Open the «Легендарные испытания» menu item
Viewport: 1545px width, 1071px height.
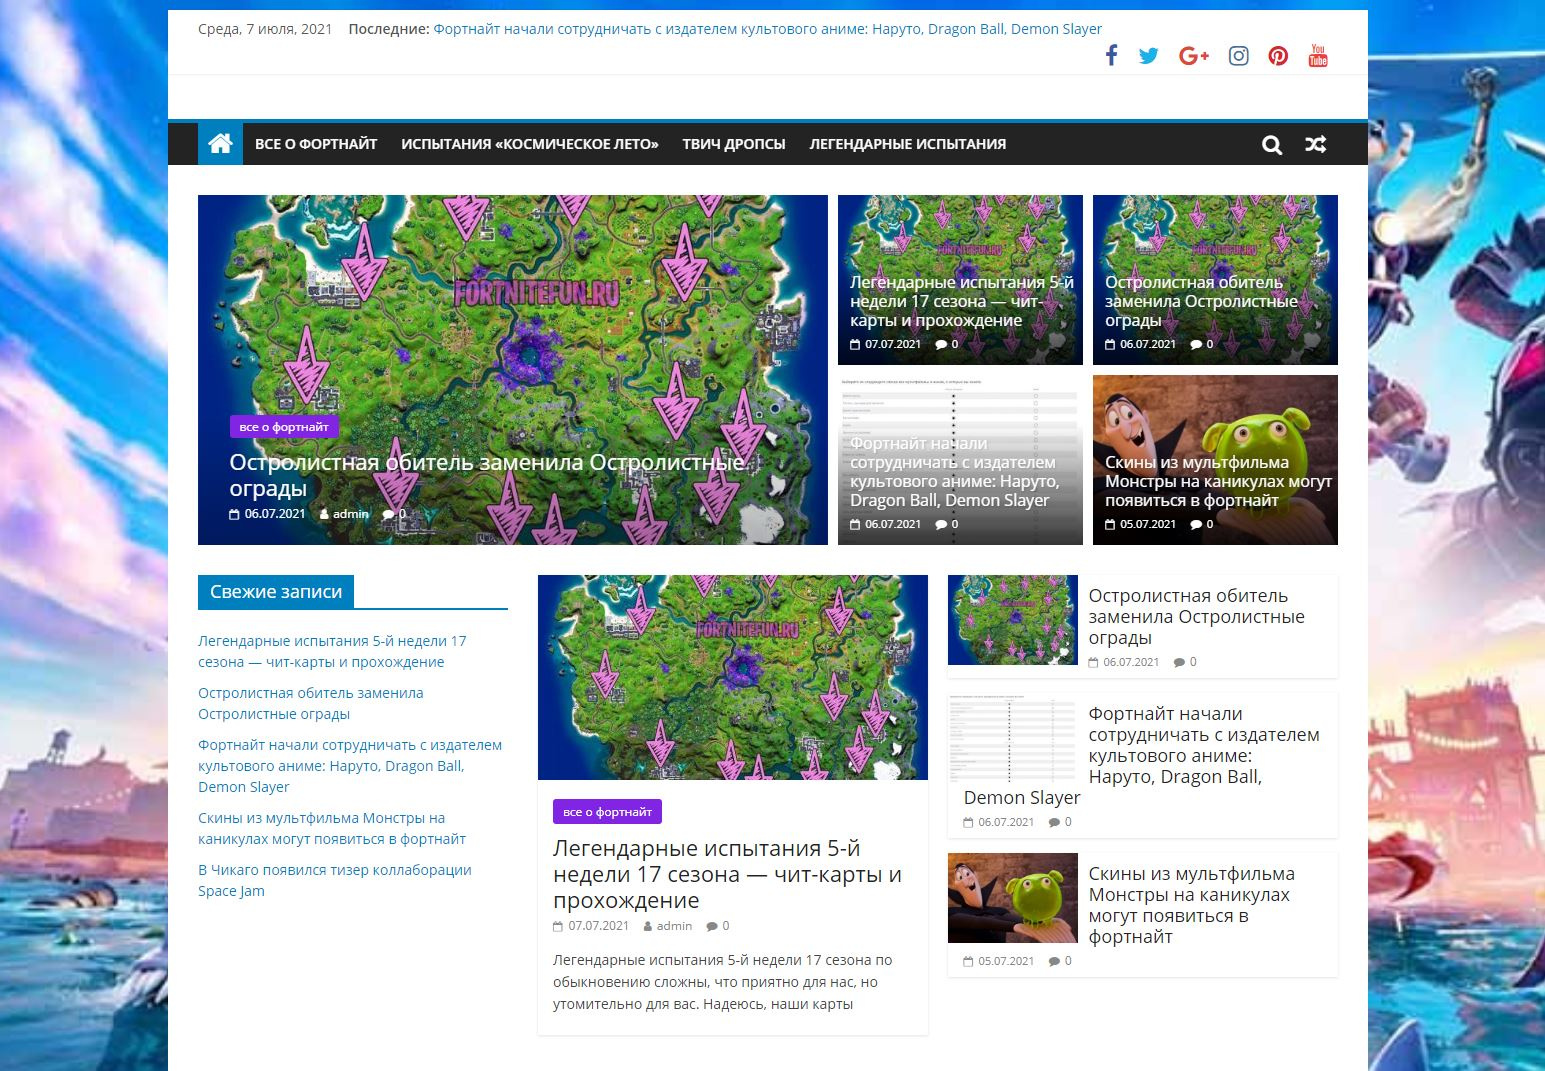point(908,144)
